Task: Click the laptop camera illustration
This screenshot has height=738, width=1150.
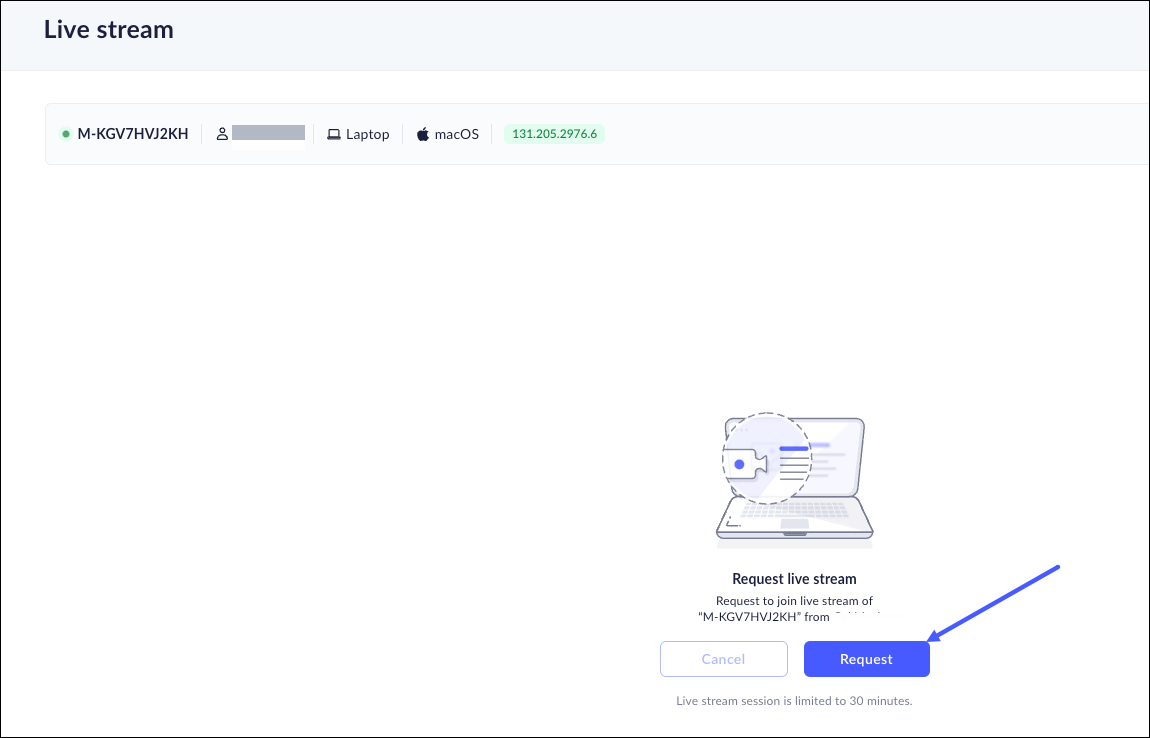Action: [x=794, y=480]
